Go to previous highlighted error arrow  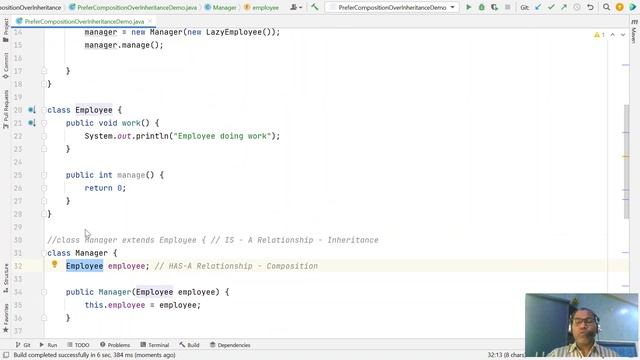[613, 35]
